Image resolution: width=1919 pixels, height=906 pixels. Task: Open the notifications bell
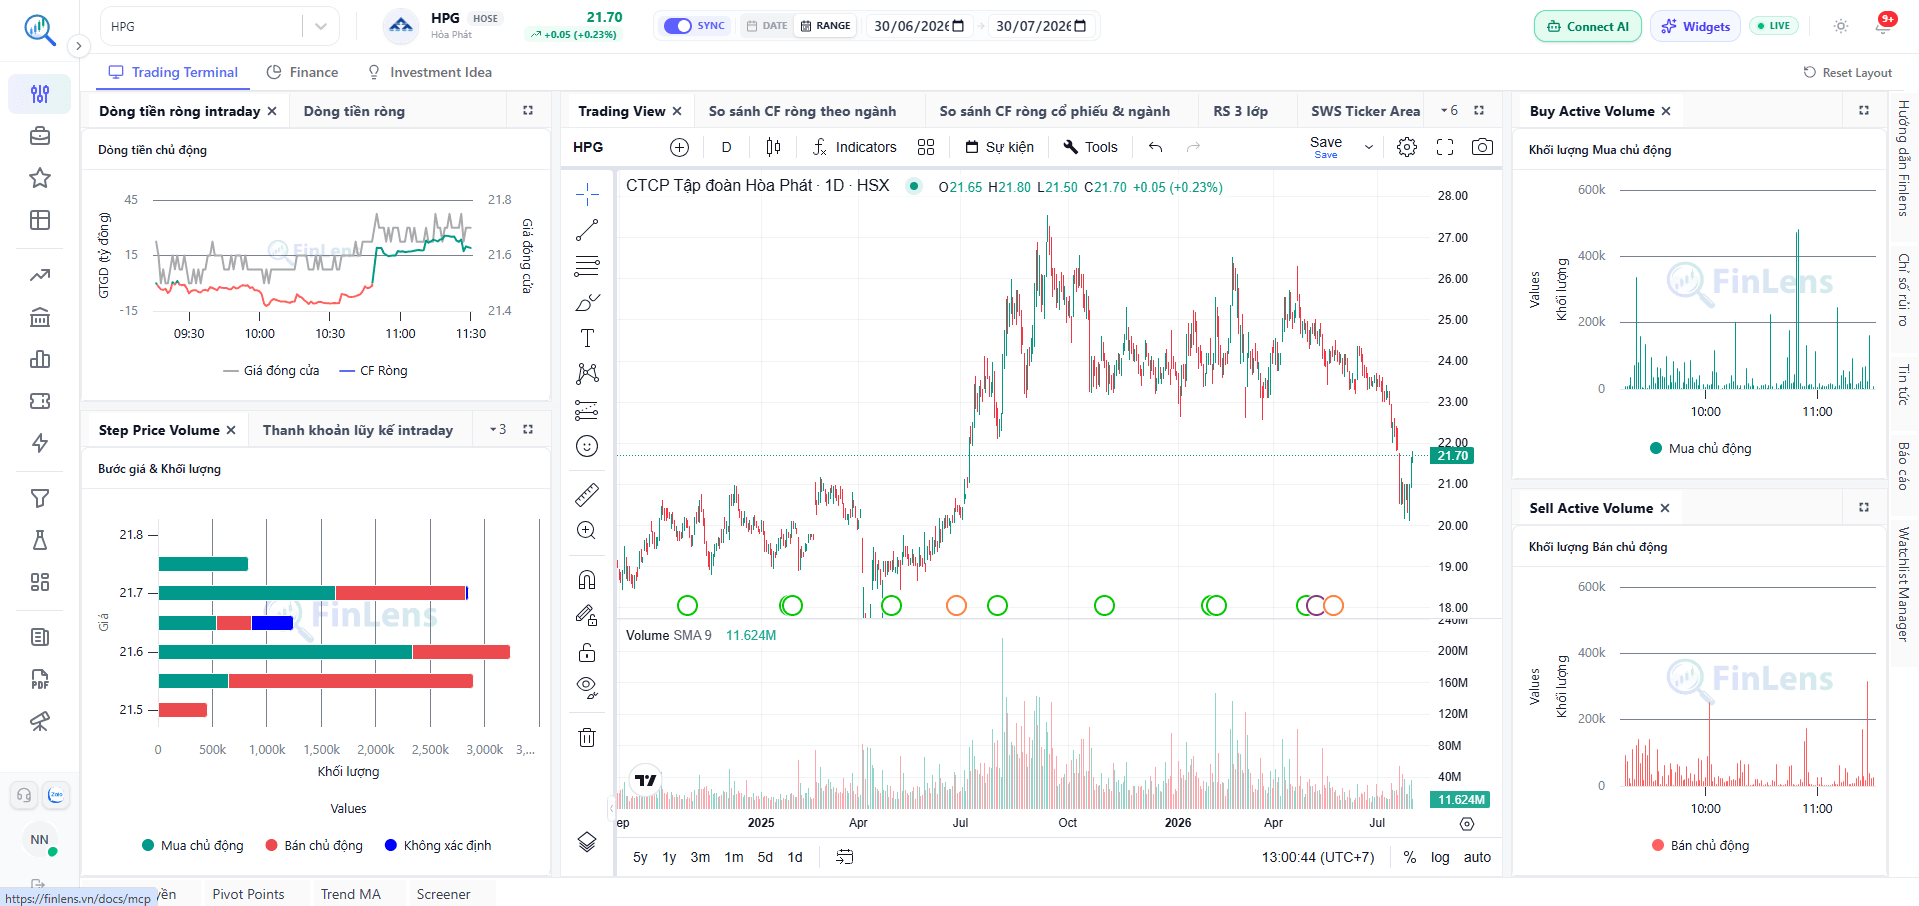pos(1883,26)
